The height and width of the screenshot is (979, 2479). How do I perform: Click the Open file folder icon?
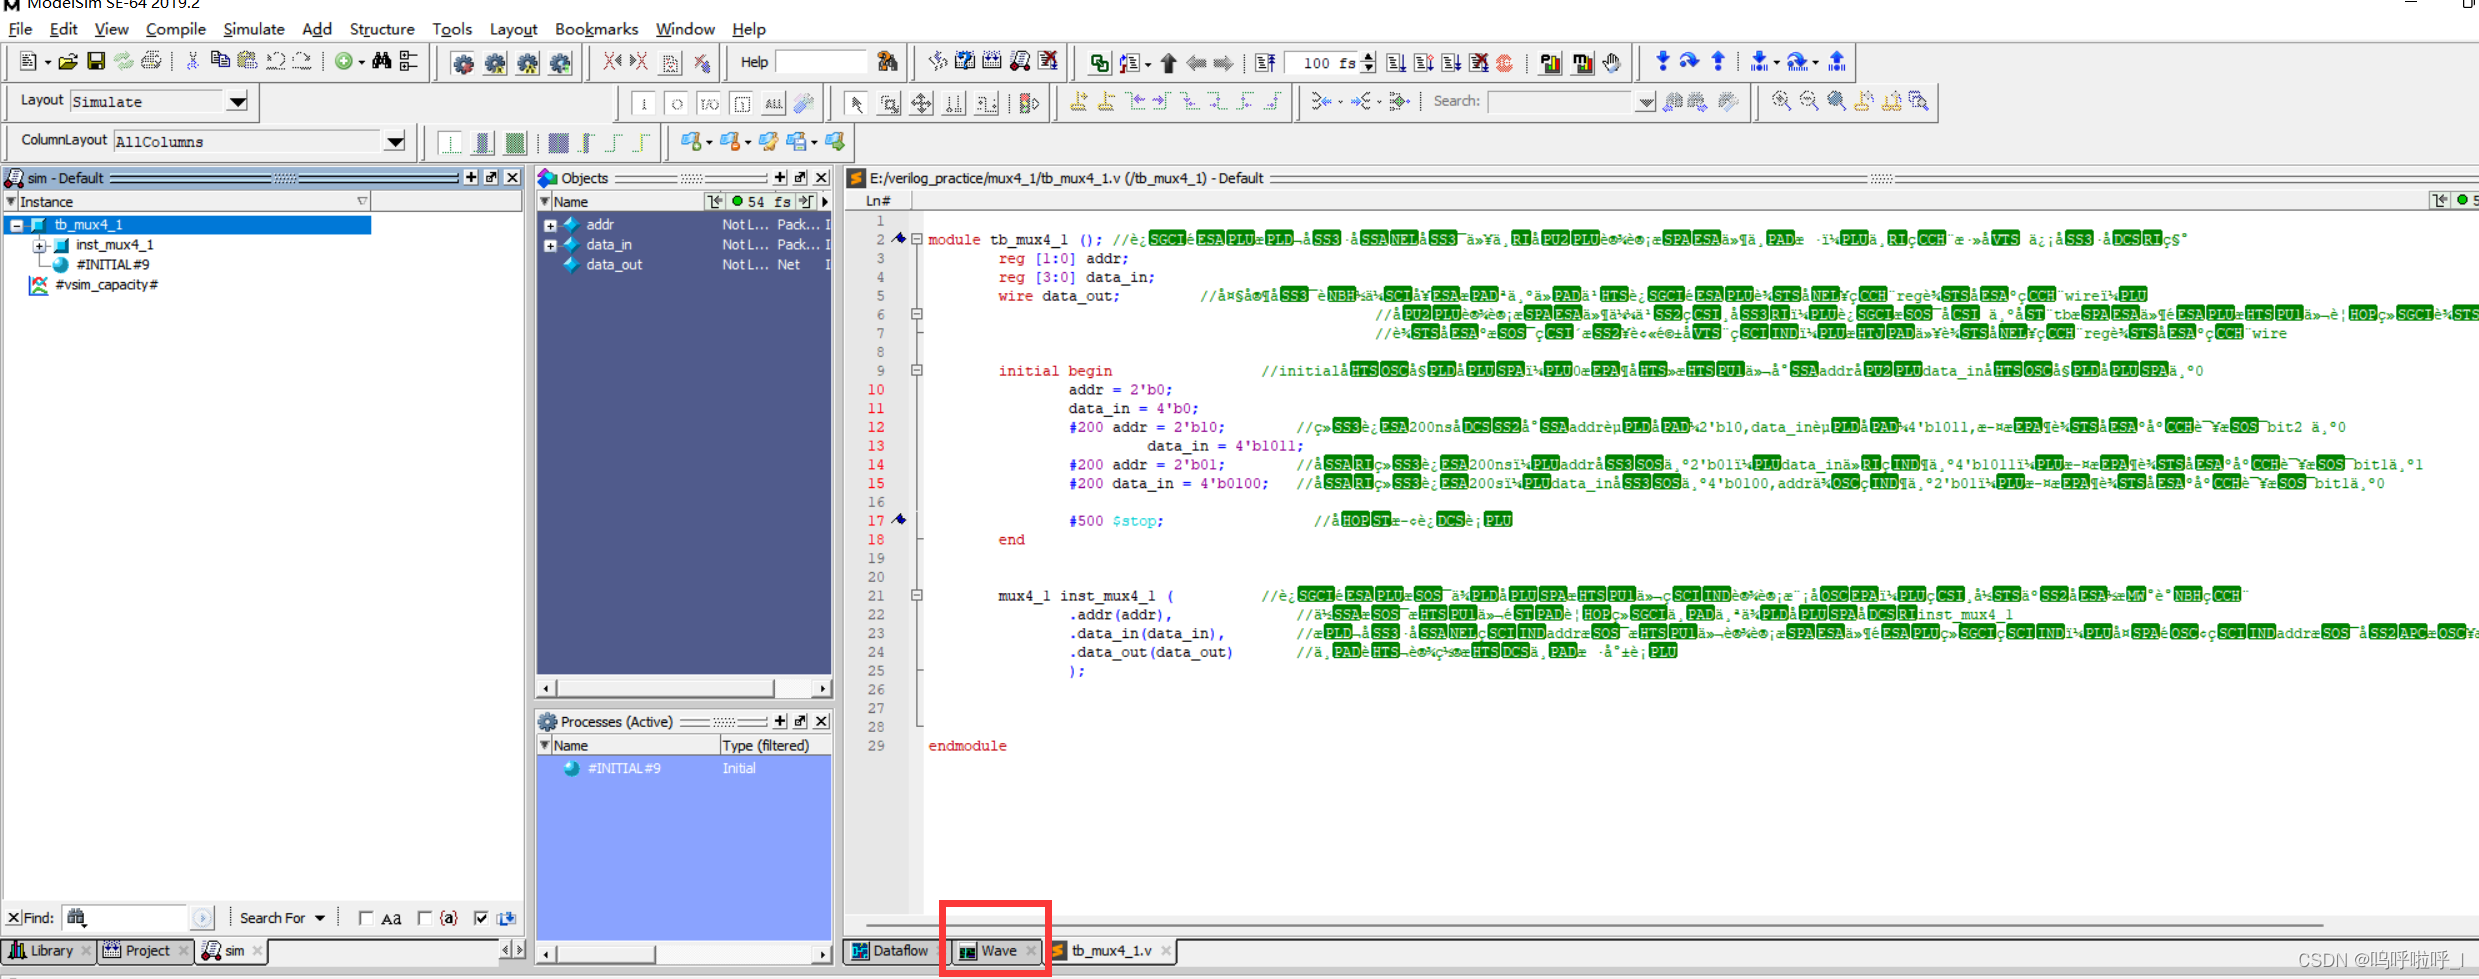[67, 62]
